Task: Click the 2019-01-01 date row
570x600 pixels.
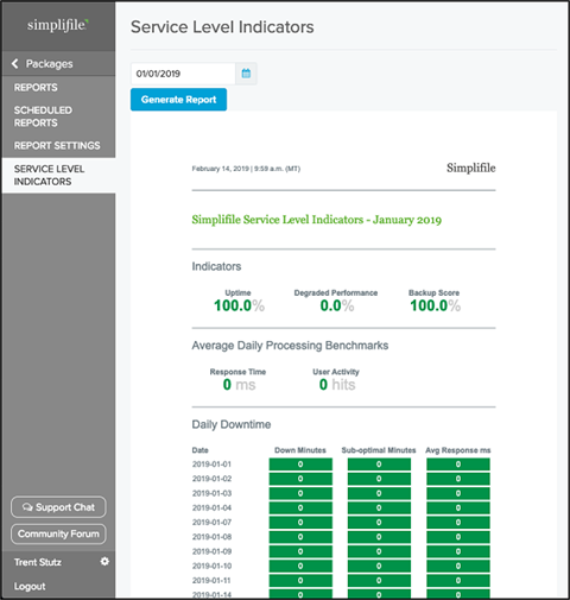Action: tap(212, 464)
